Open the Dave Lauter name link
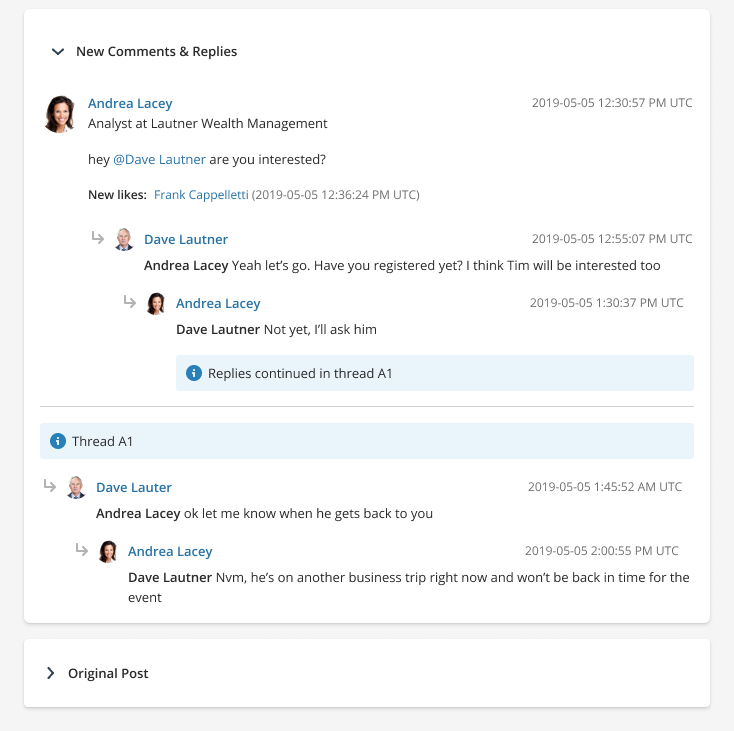 point(134,487)
